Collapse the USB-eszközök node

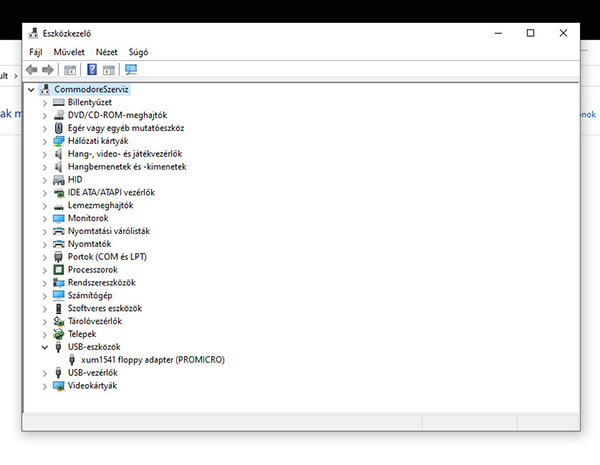(45, 347)
